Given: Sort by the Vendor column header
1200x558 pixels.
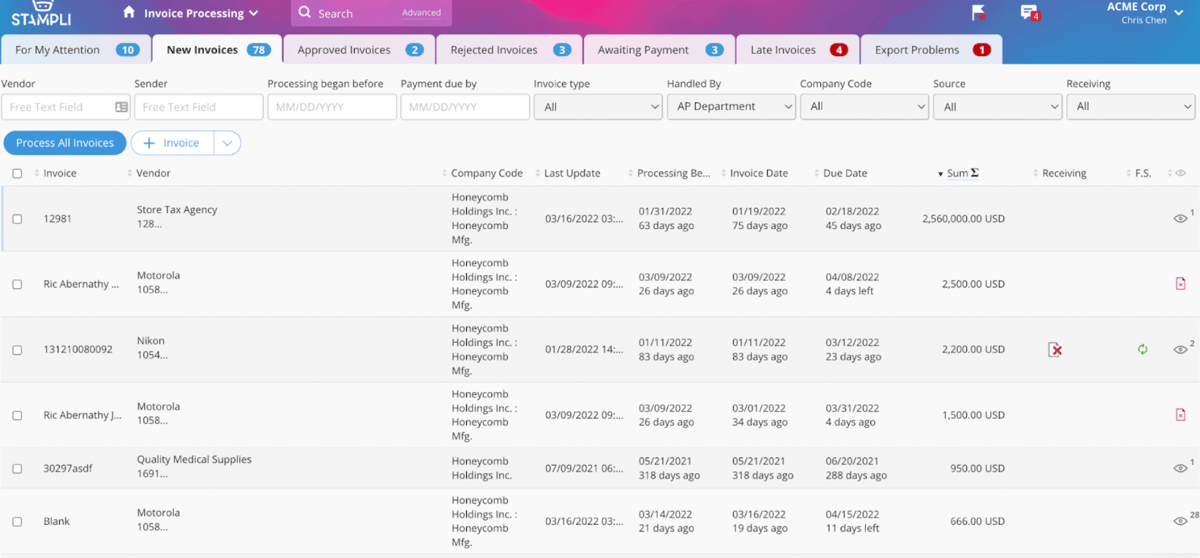Looking at the screenshot, I should coord(153,173).
